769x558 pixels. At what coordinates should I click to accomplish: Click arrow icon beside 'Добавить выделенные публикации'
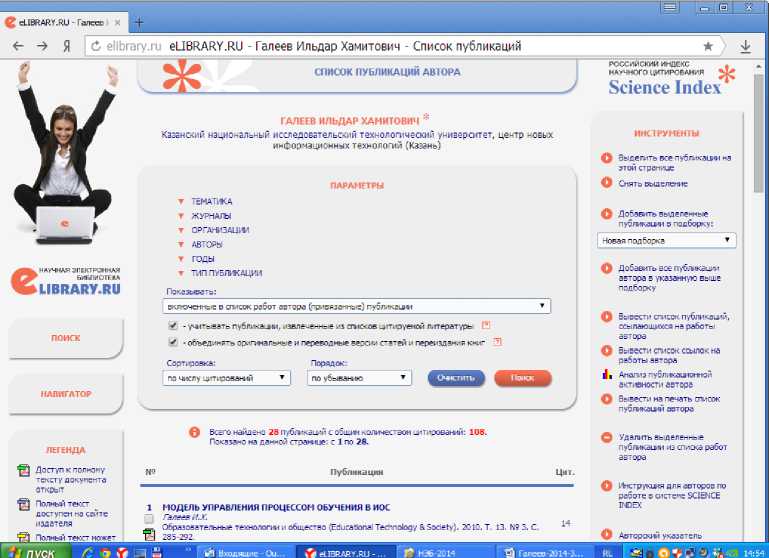(607, 214)
